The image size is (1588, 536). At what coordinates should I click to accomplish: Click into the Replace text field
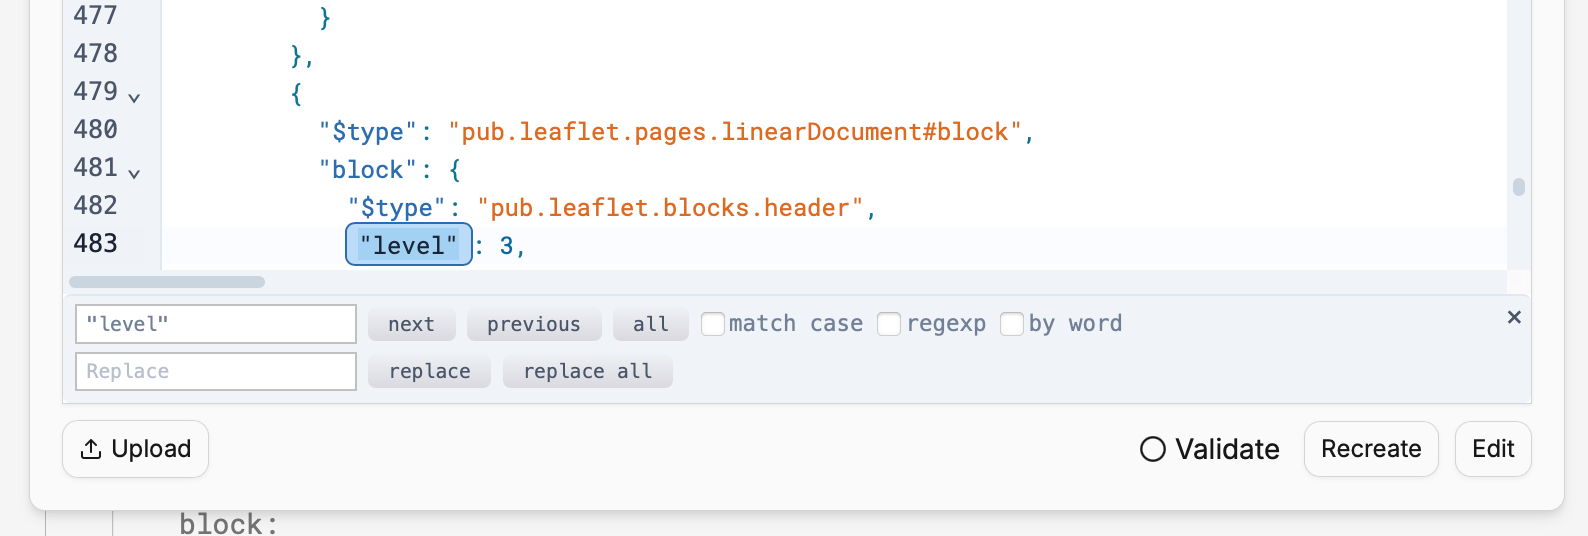coord(216,371)
